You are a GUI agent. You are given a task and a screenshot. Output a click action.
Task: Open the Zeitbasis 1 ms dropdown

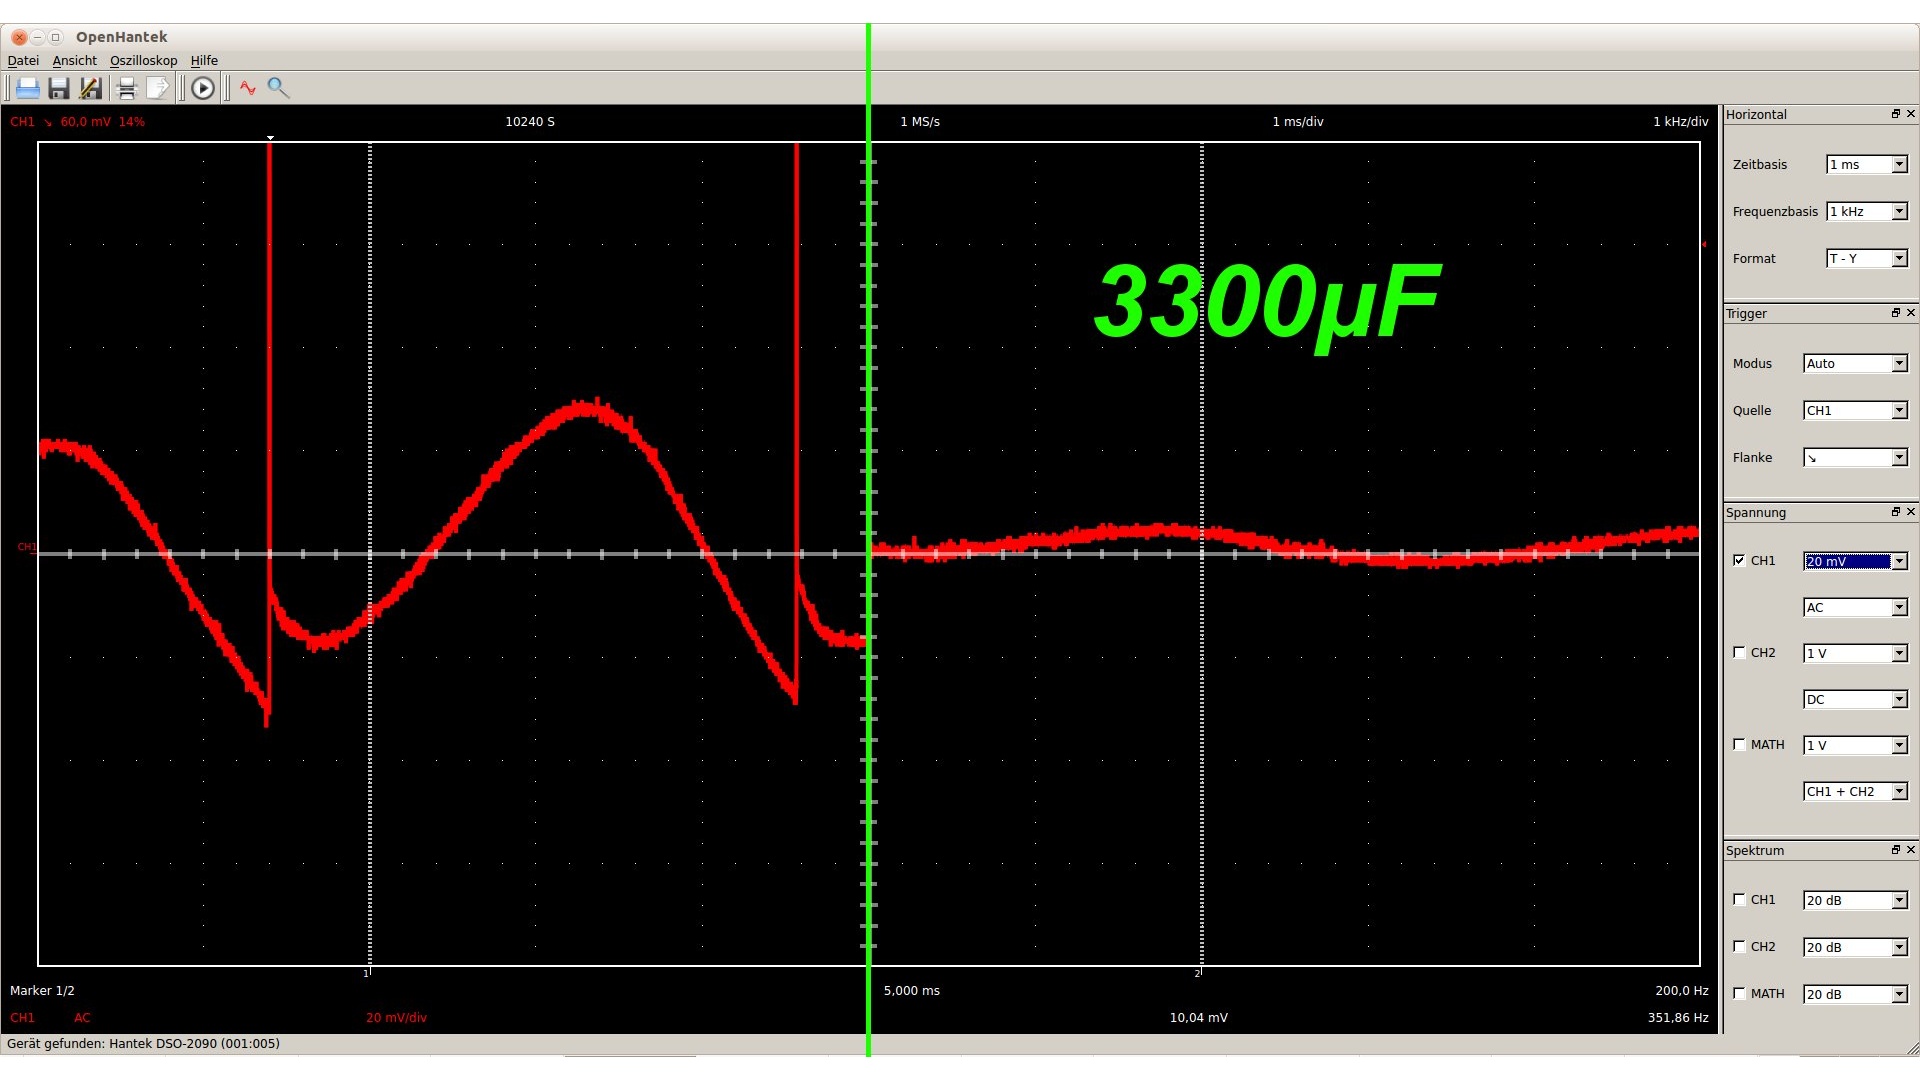coord(1866,165)
